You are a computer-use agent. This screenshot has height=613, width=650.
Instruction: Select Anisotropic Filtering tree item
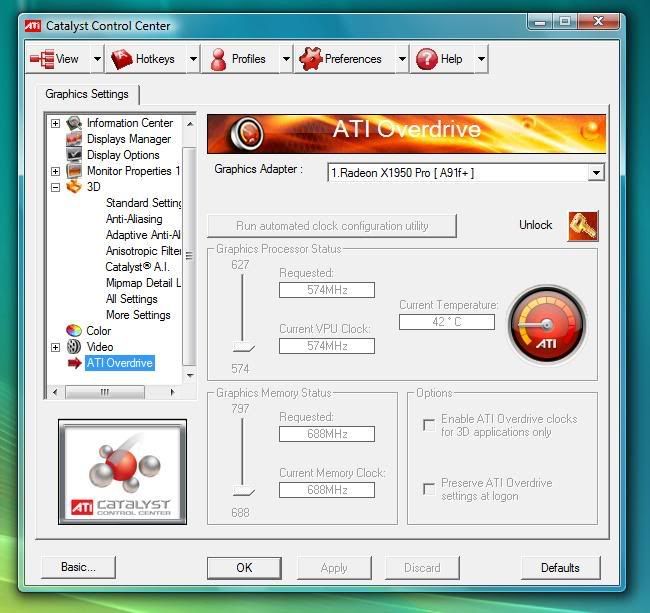click(x=143, y=251)
